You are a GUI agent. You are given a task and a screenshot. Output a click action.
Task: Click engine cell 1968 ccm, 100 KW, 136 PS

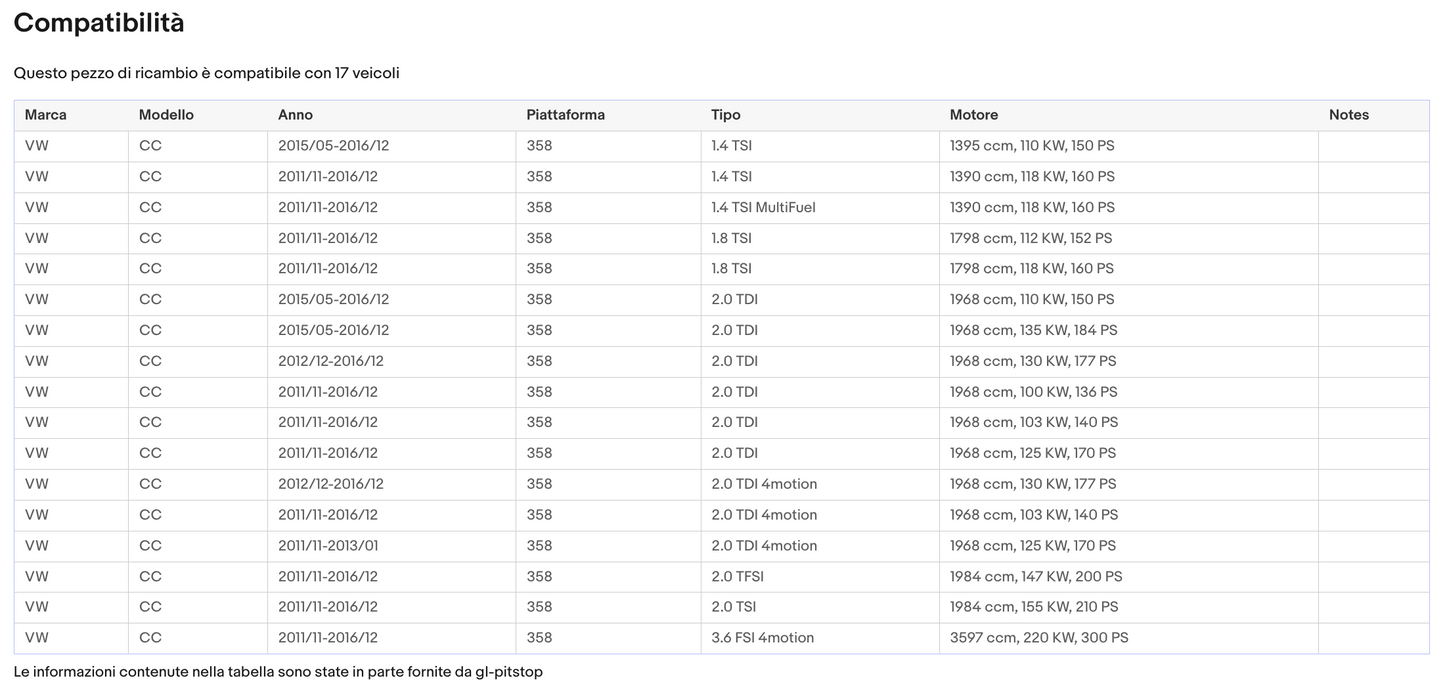coord(1033,392)
